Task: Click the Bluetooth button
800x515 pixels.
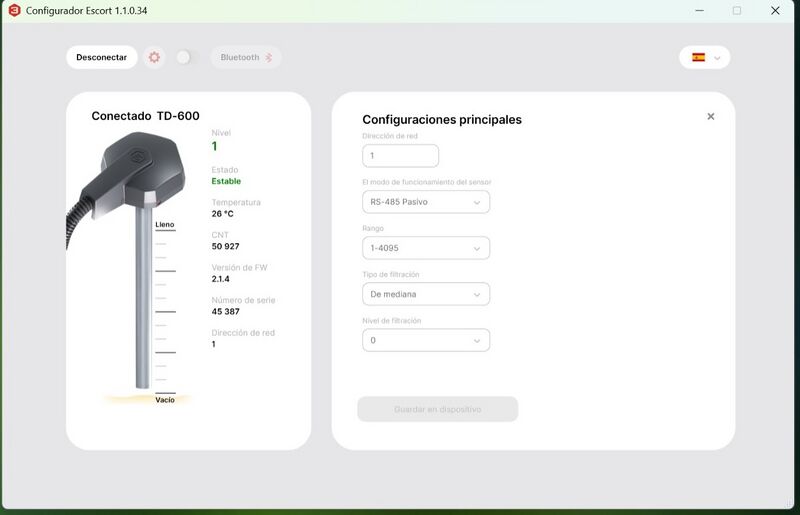Action: tap(246, 57)
